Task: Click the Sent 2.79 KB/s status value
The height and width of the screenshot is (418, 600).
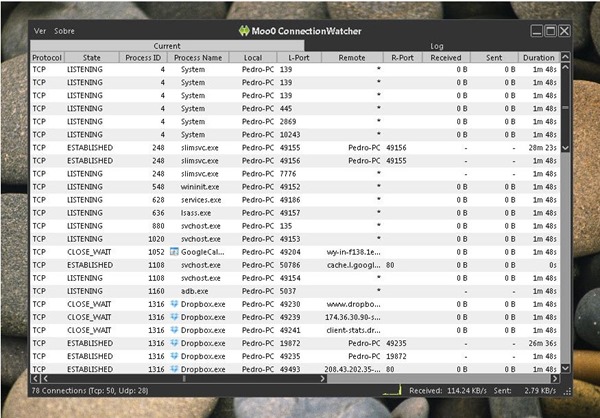Action: pyautogui.click(x=525, y=390)
